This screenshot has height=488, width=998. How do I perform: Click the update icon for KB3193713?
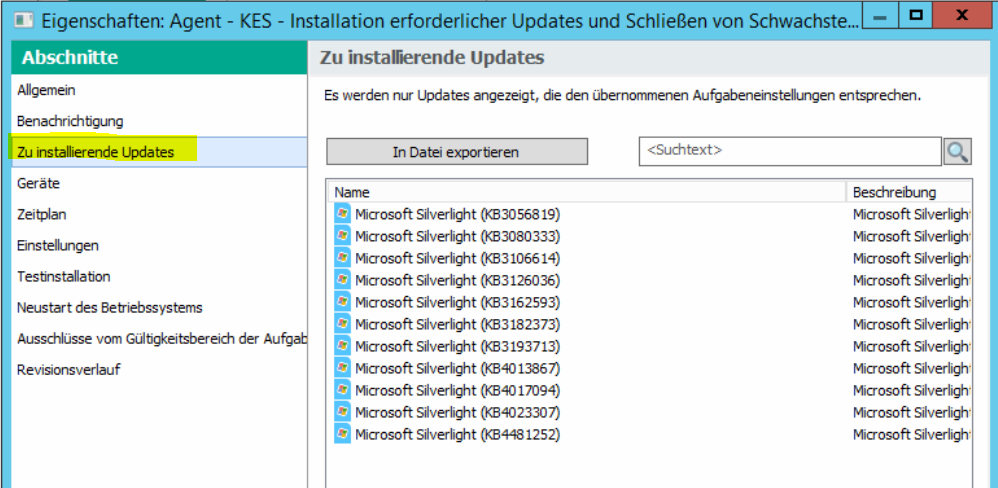point(342,346)
